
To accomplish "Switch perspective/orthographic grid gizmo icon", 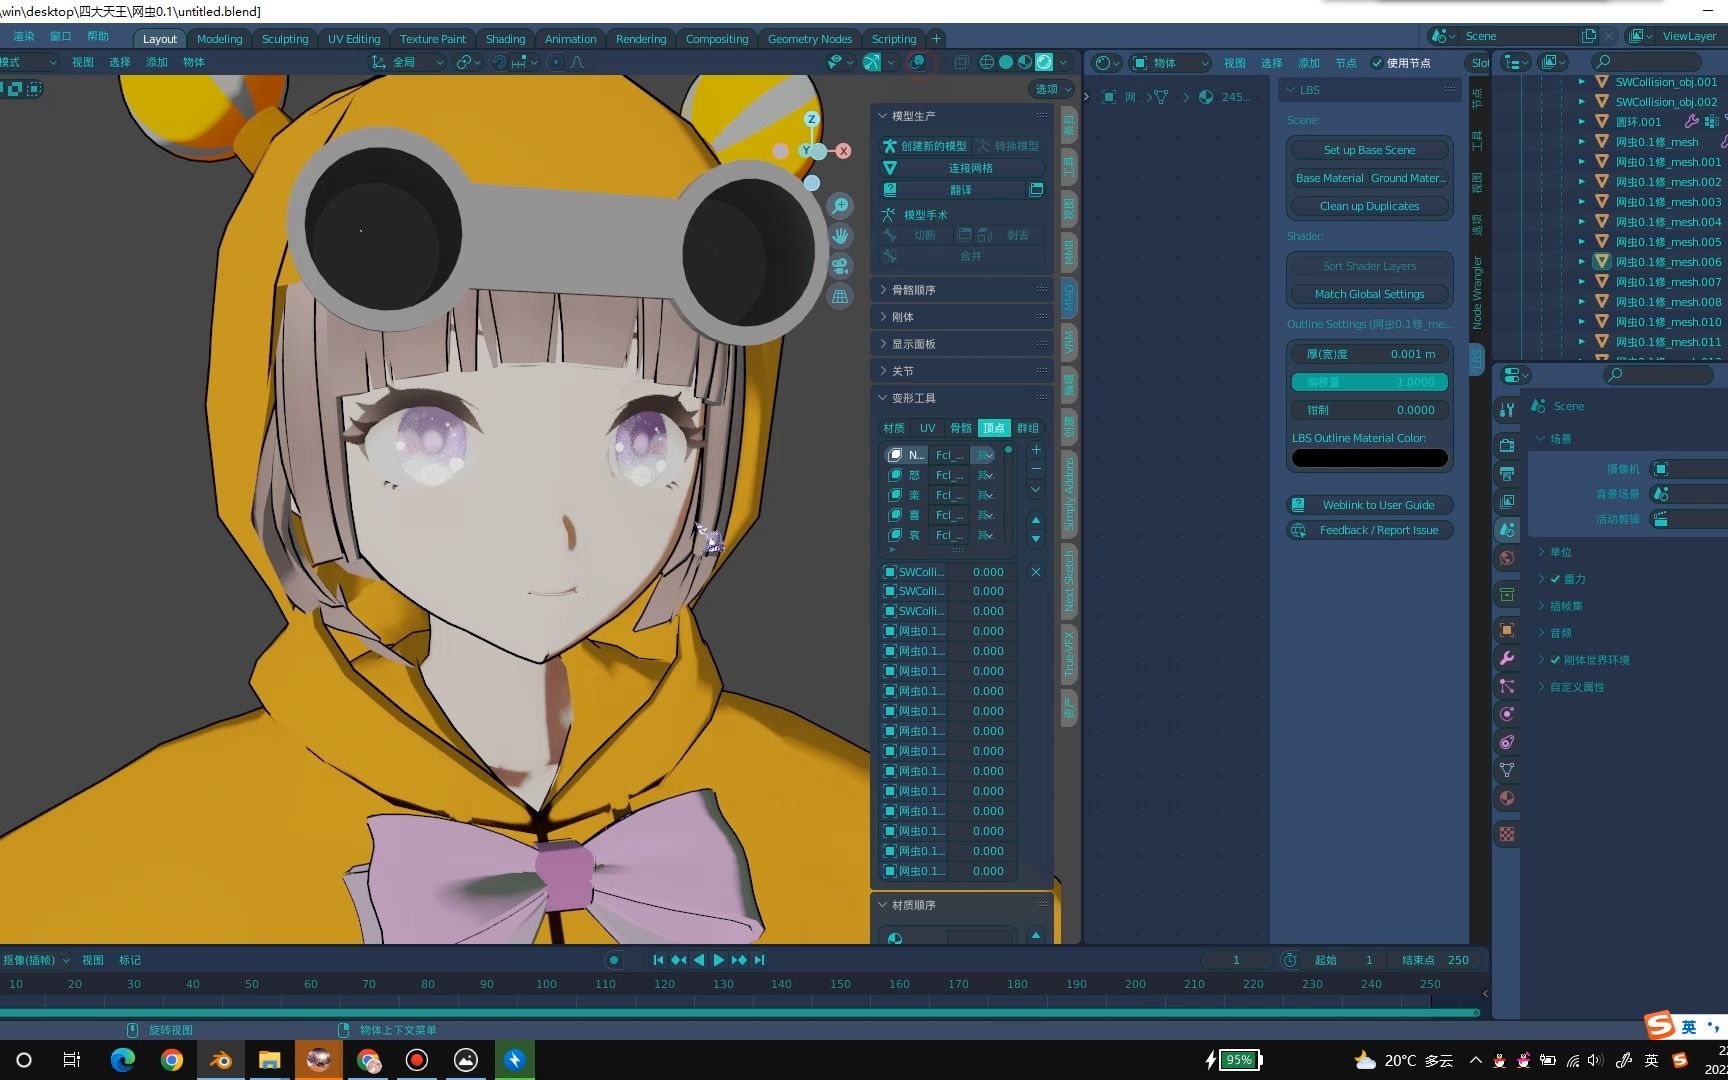I will pyautogui.click(x=840, y=296).
